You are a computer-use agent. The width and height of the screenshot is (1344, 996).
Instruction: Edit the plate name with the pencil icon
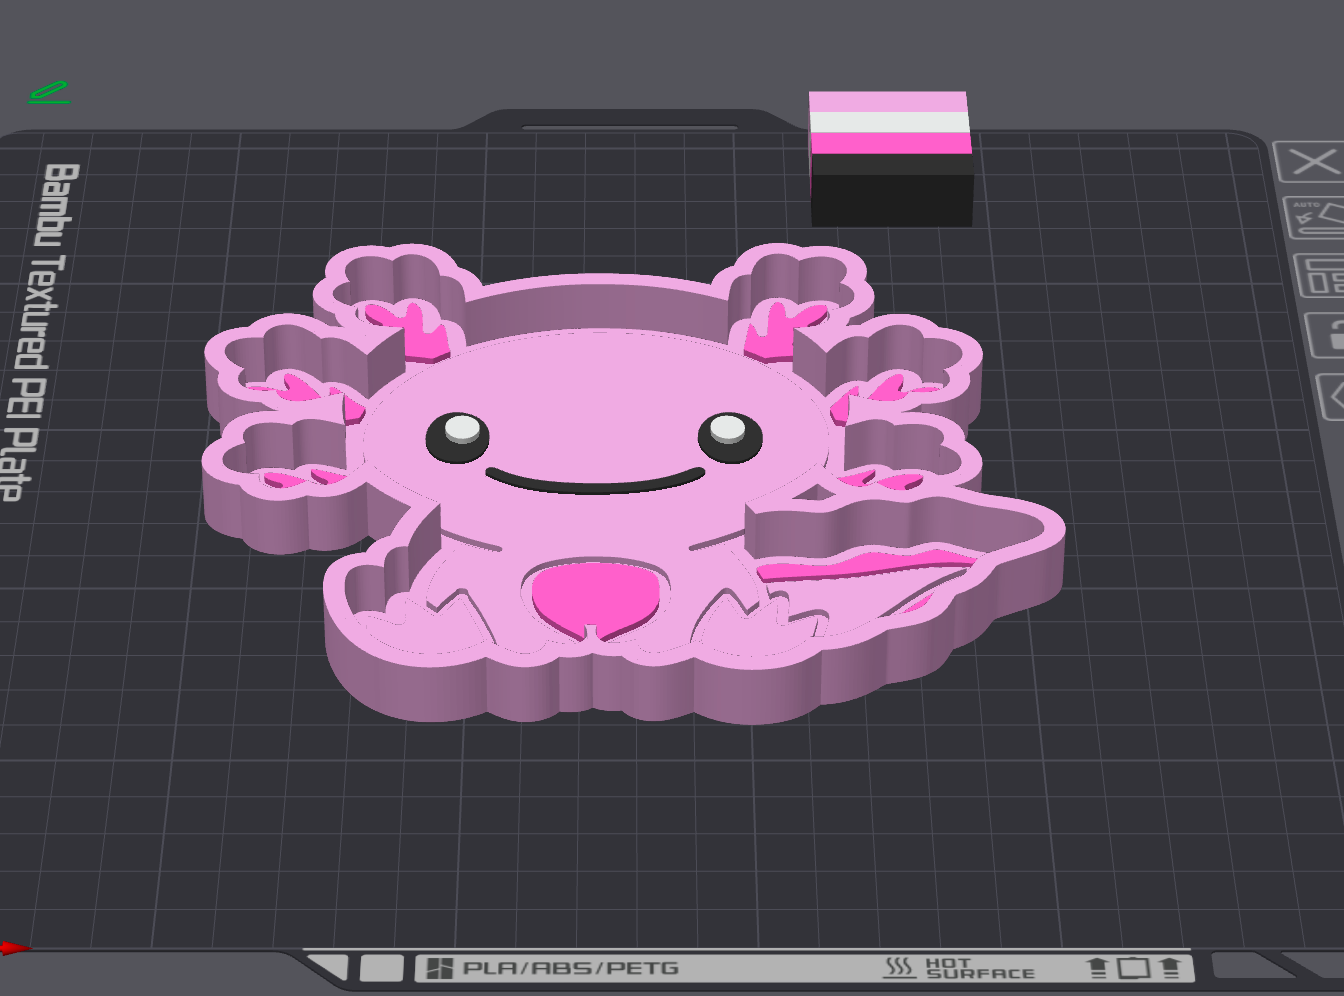pyautogui.click(x=49, y=93)
